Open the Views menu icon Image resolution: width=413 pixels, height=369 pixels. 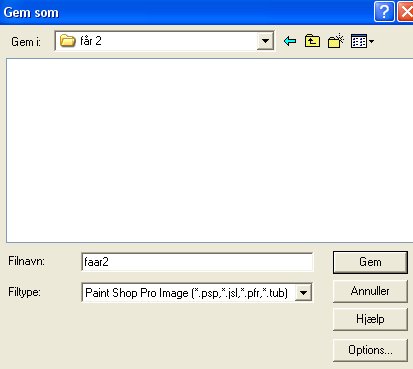pyautogui.click(x=359, y=41)
